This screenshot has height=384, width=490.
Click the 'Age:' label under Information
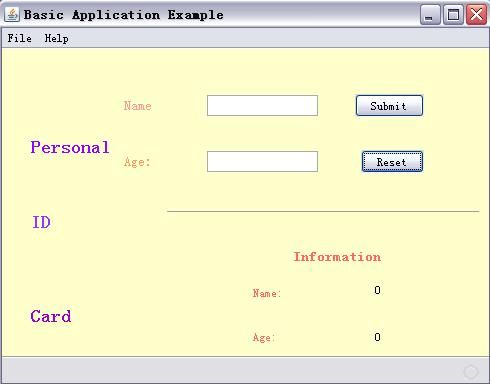pos(264,337)
